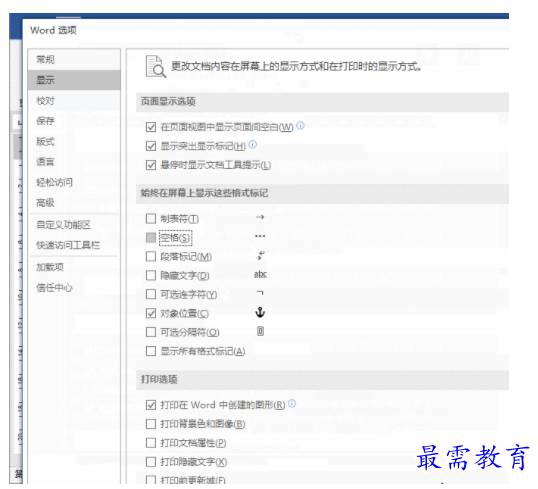Enable 打印隐藏文字(X) checkbox
Image resolution: width=538 pixels, height=489 pixels.
click(x=151, y=462)
